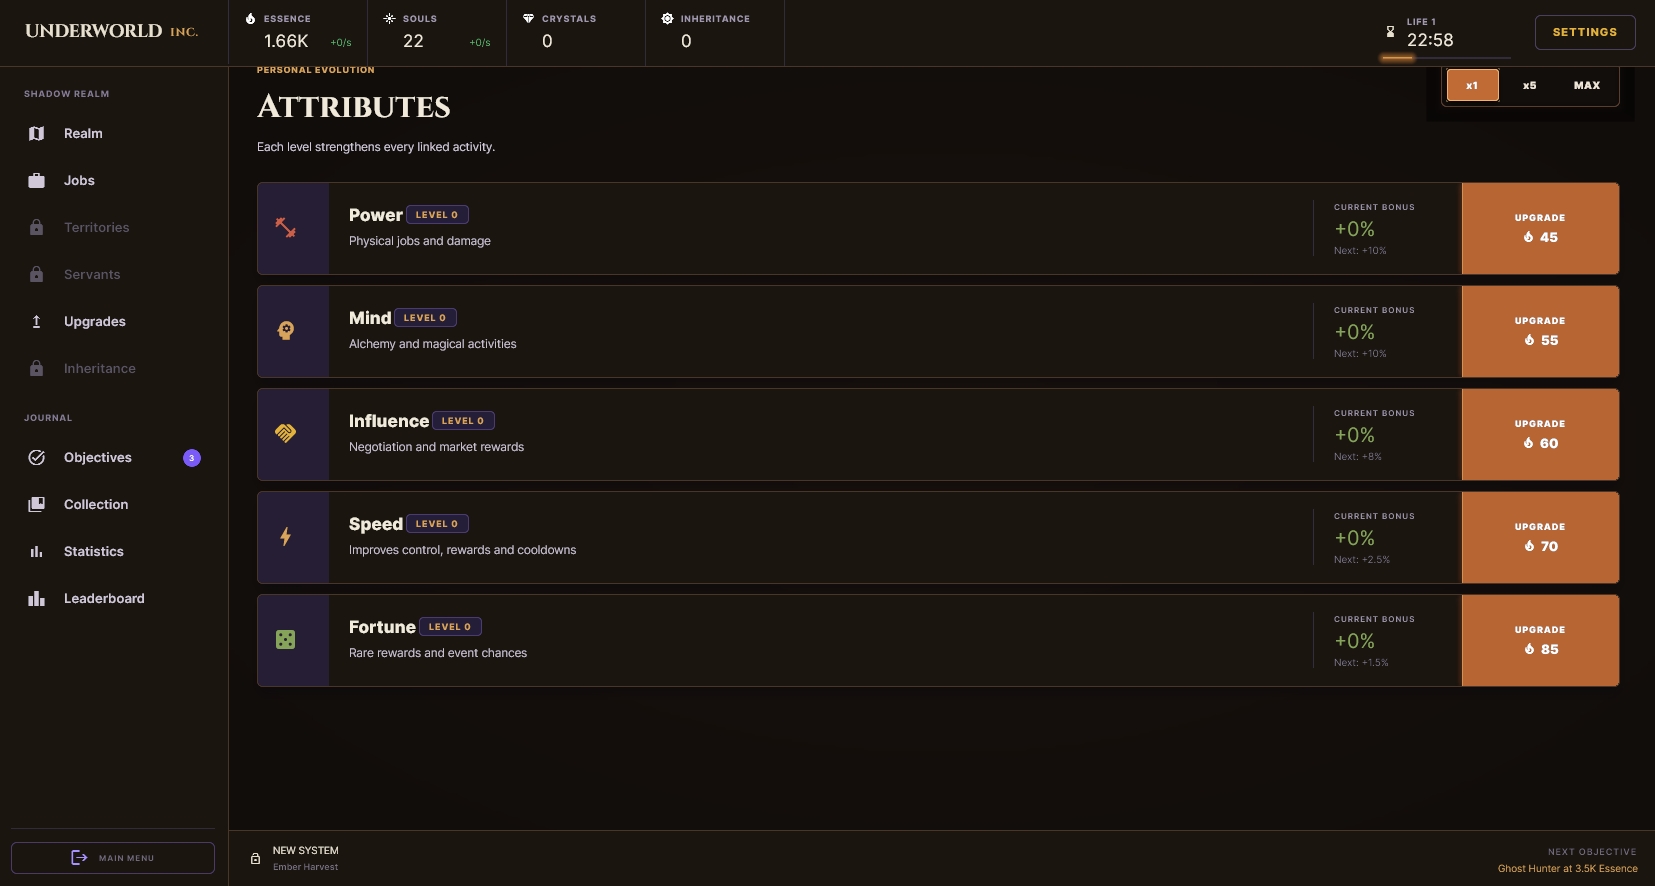Click the Influence handshake attribute icon
Screen dimensions: 1655x886
tap(286, 434)
